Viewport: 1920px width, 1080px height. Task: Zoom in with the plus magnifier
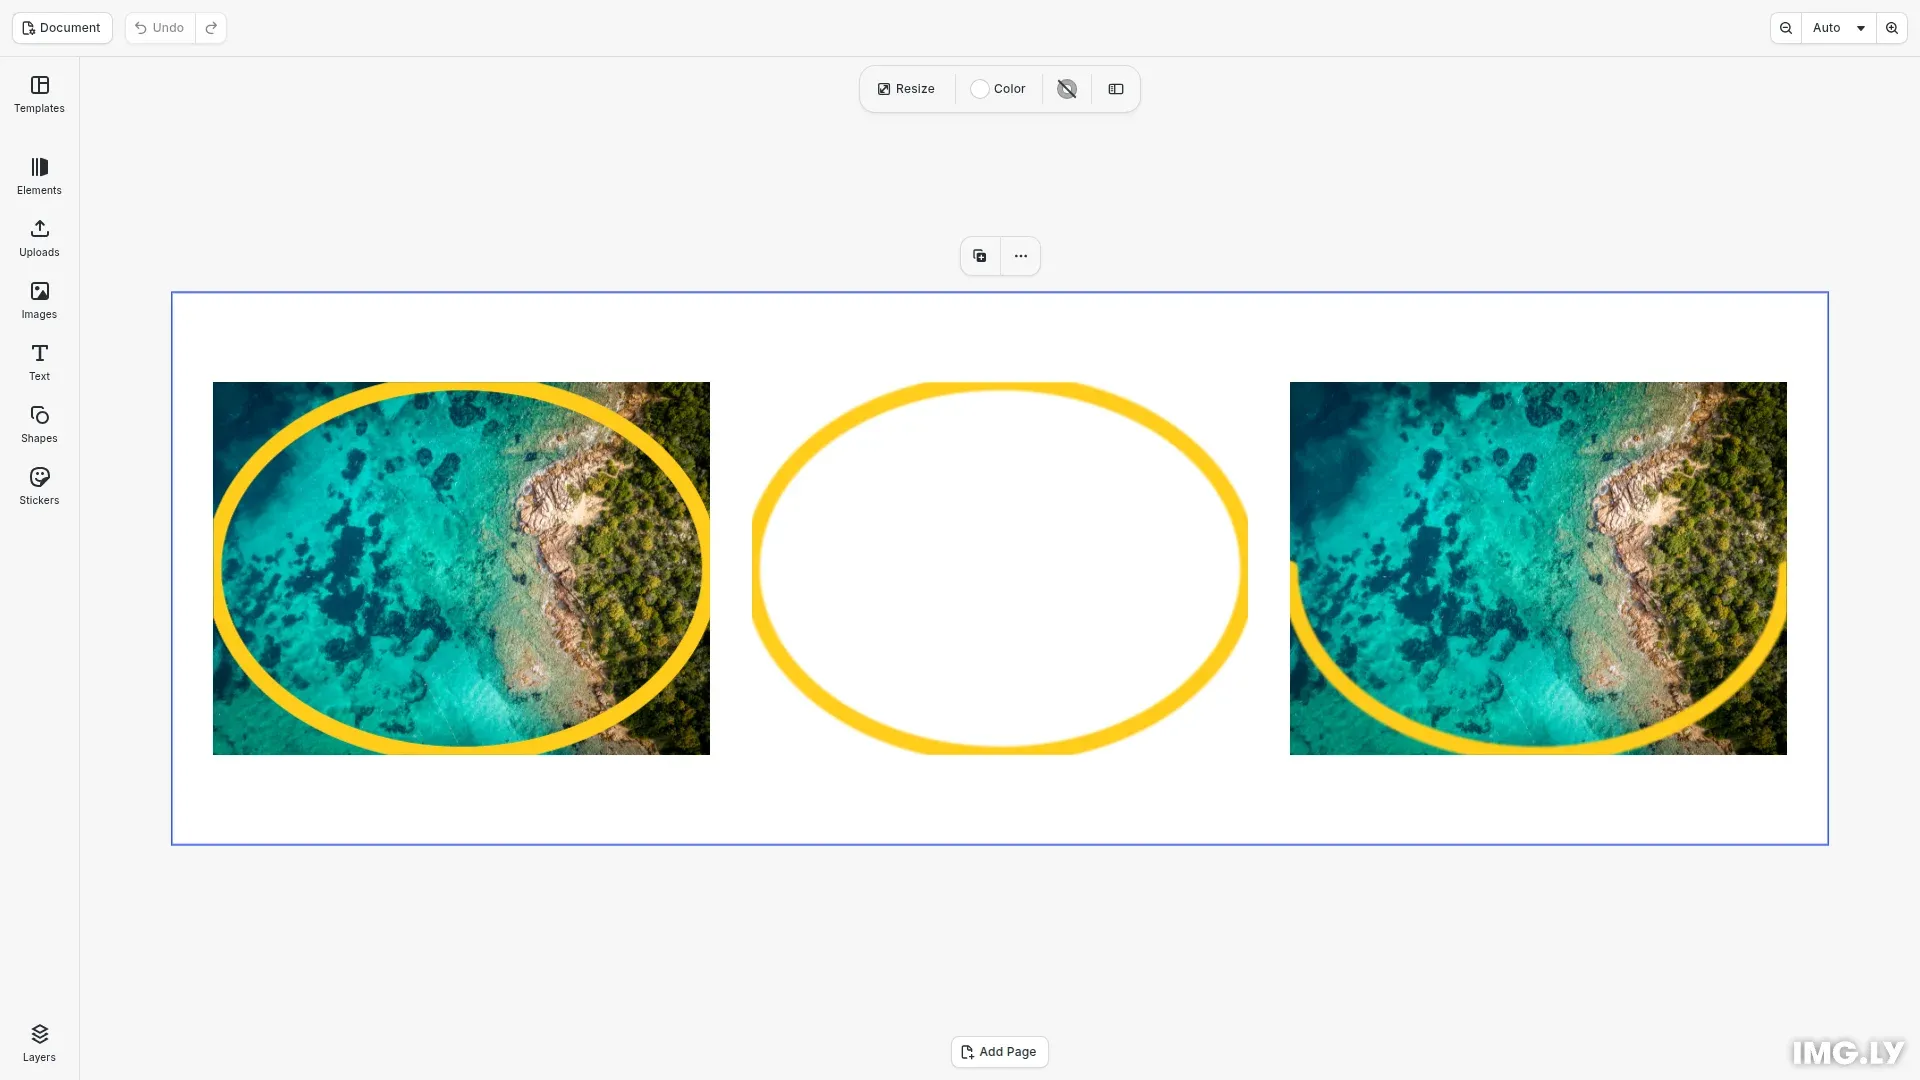tap(1892, 28)
